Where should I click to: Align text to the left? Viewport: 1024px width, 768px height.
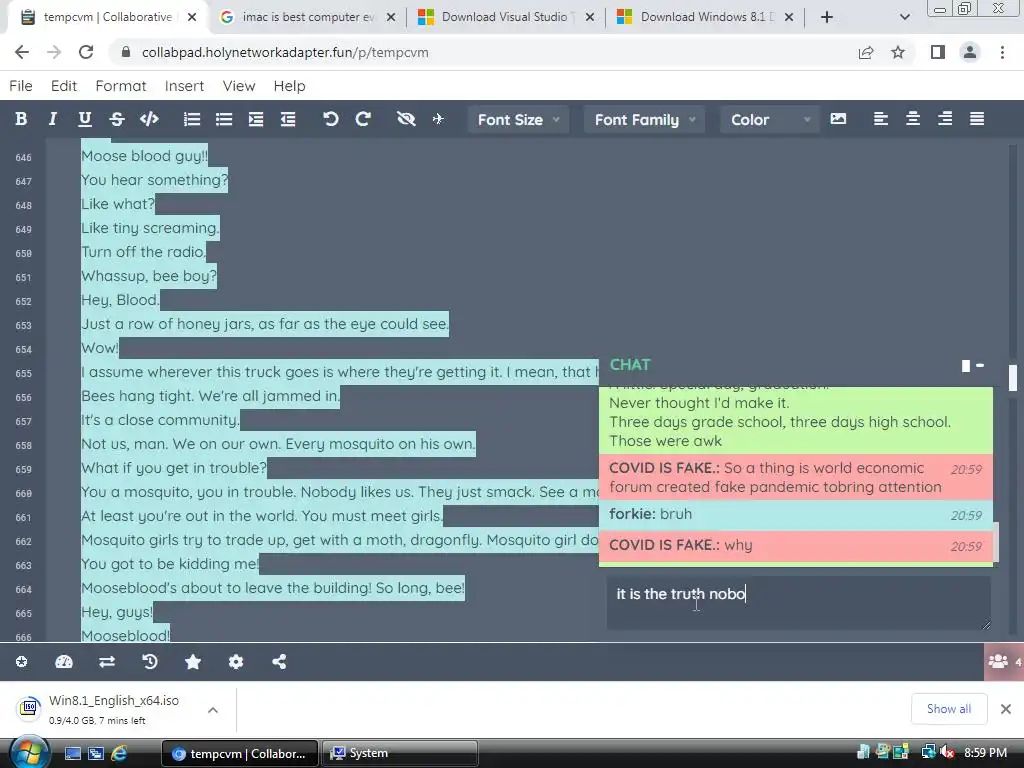[880, 119]
